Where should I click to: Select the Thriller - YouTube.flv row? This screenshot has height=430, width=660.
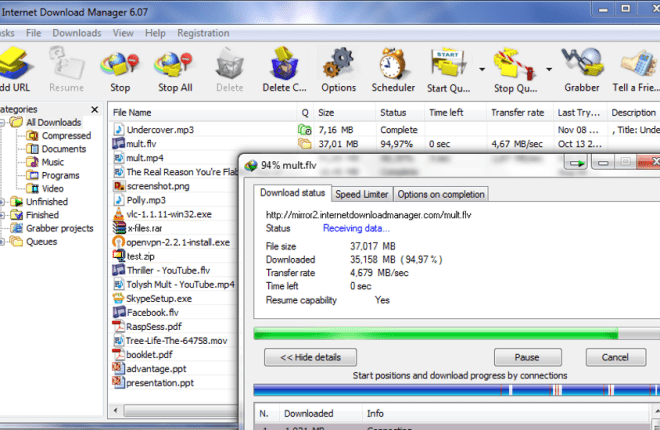(175, 270)
